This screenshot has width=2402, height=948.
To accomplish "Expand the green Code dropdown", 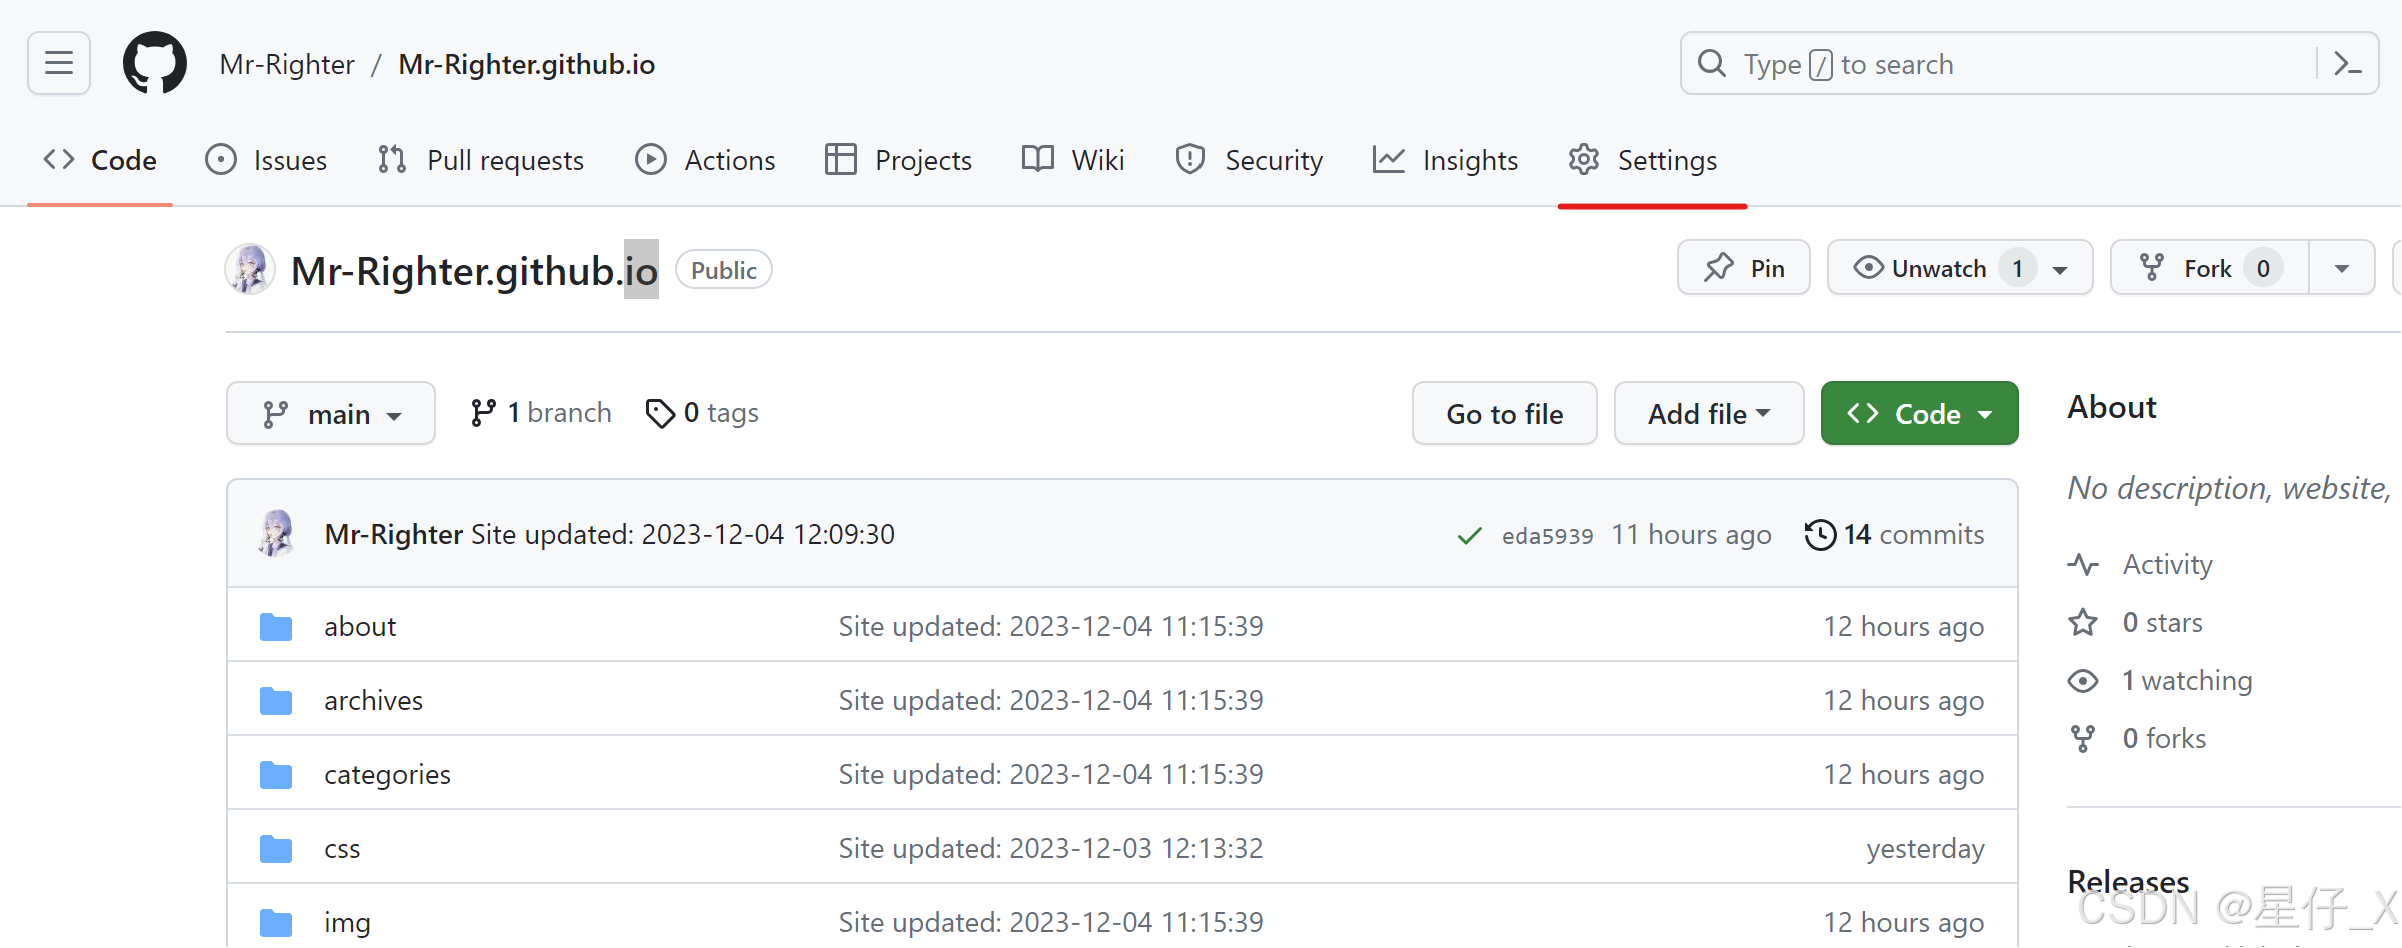I will tap(1919, 414).
